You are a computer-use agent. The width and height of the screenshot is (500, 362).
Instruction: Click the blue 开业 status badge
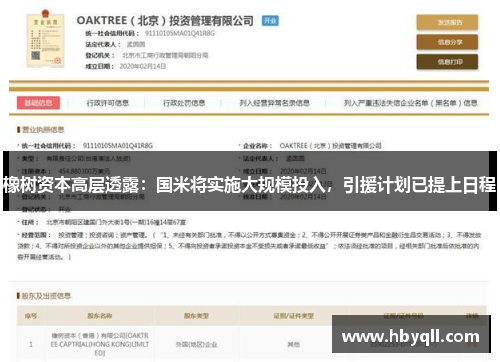(270, 21)
